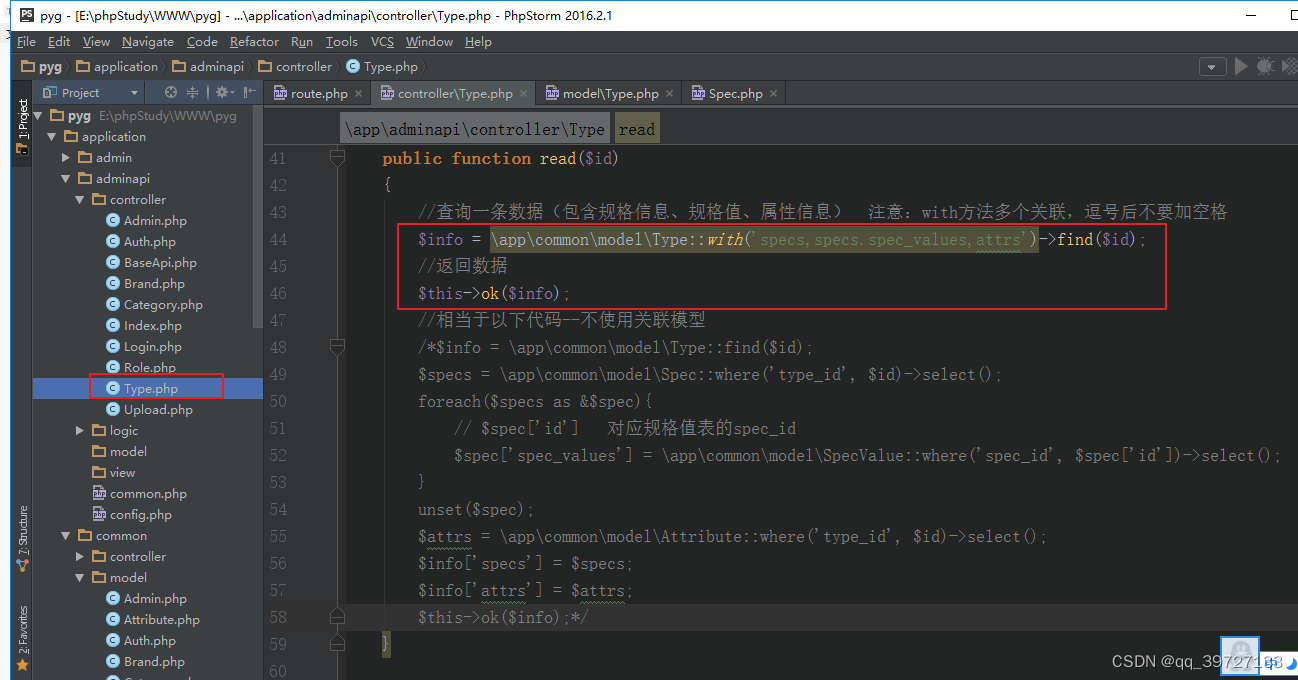Collapse the common folder arrow
Image resolution: width=1298 pixels, height=680 pixels.
pyautogui.click(x=65, y=536)
